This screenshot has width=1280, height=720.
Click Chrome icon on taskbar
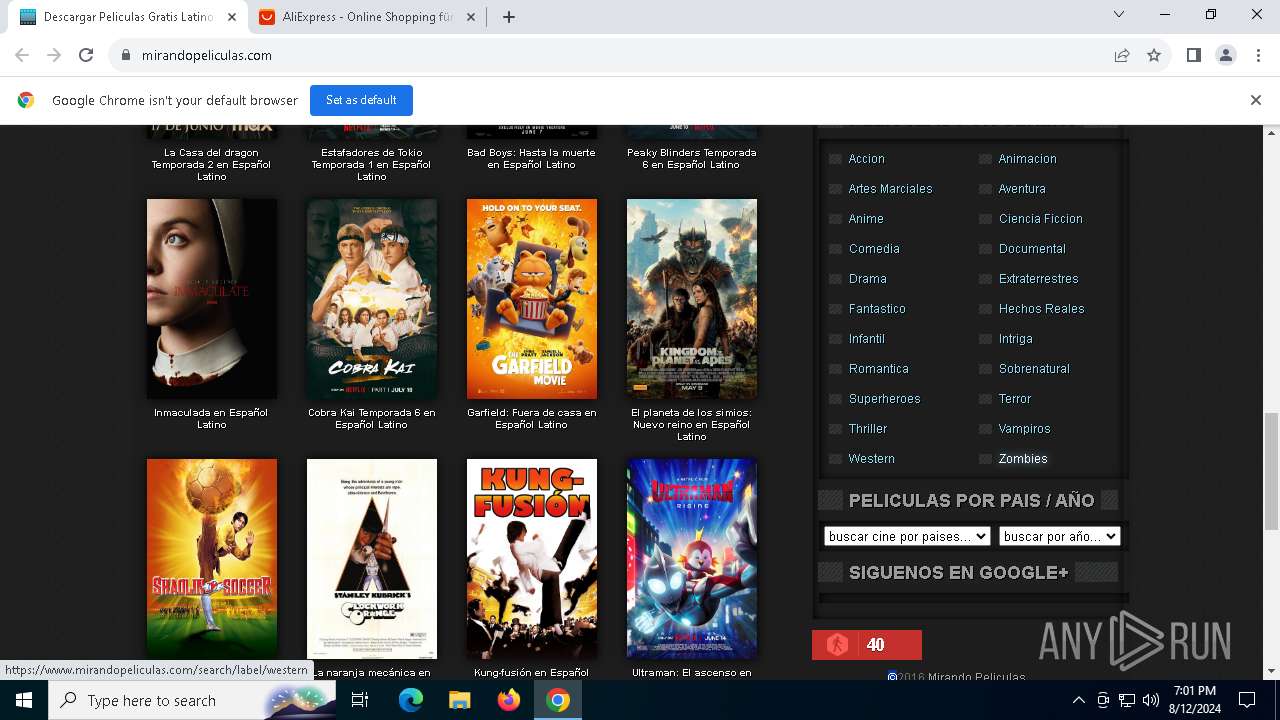558,700
